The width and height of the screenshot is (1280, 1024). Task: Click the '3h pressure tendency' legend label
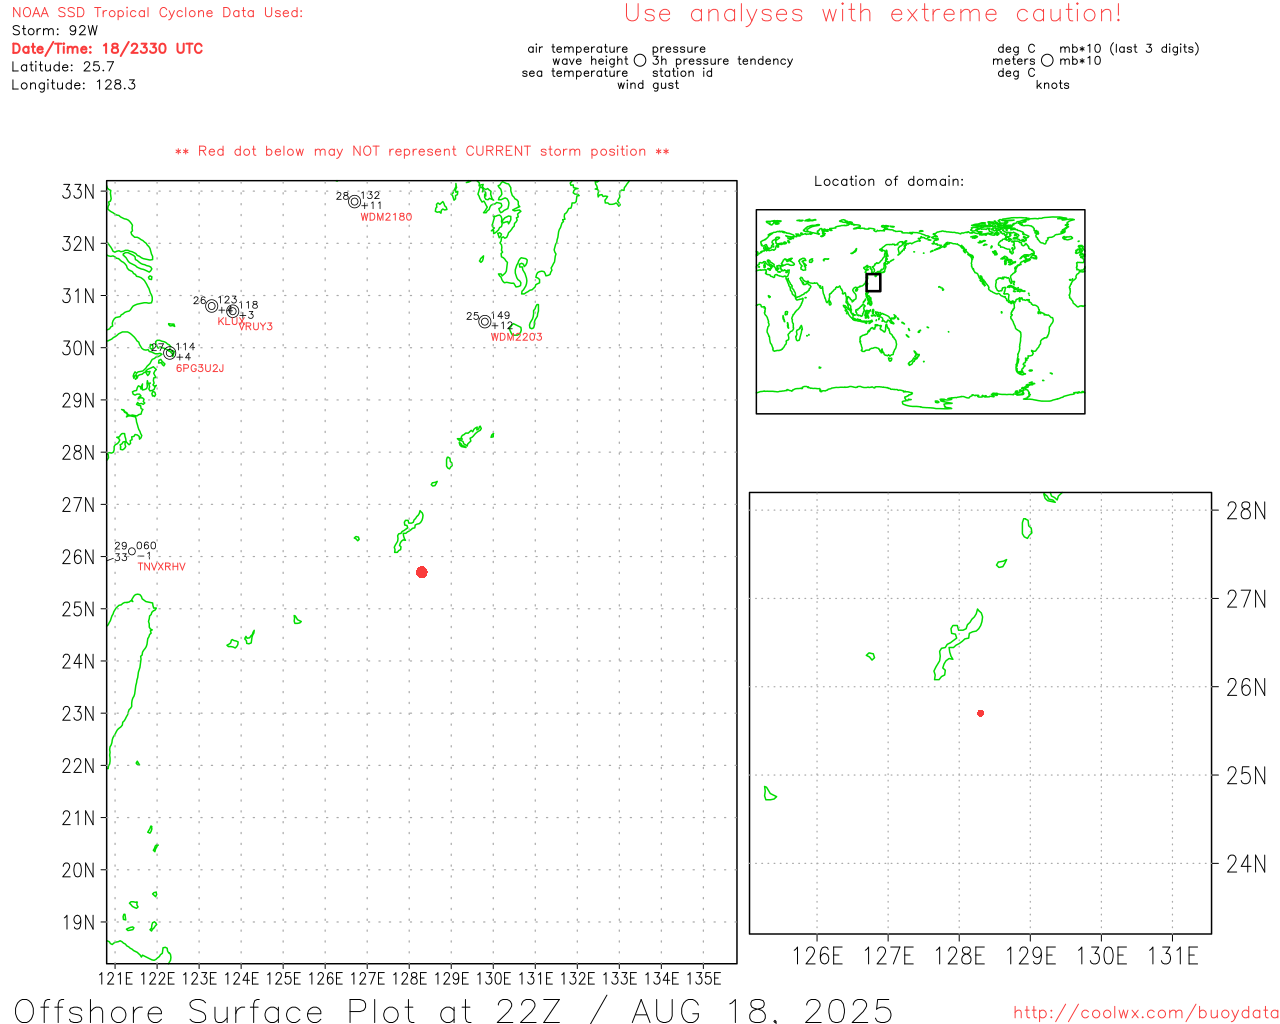[x=723, y=60]
